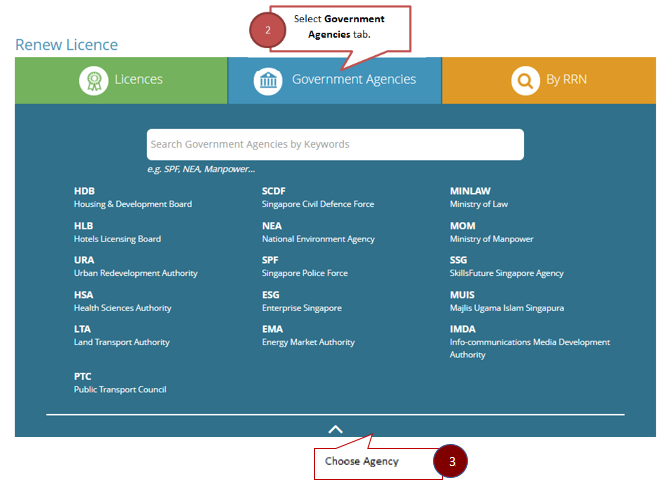Pick IMDA Info-communications Media Development Authority
This screenshot has width=657, height=481.
(x=528, y=341)
